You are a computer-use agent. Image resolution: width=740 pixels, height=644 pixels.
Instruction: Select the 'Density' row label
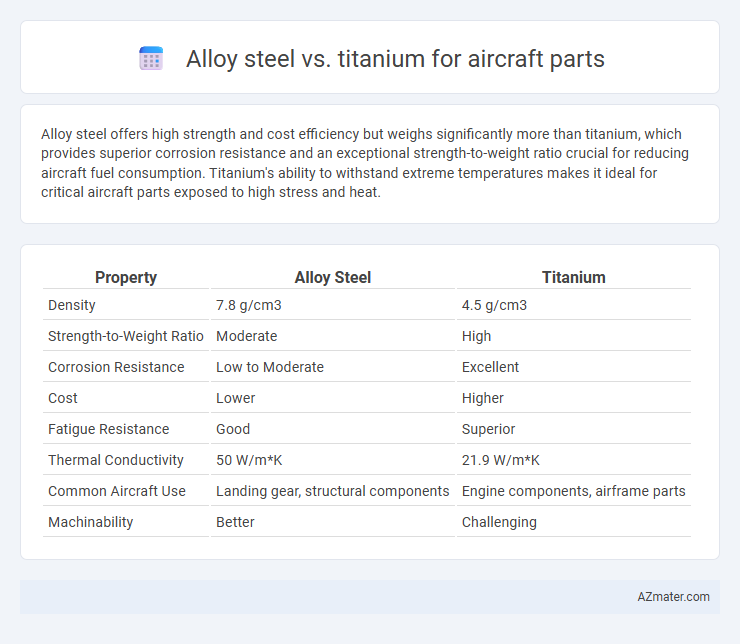coord(72,305)
